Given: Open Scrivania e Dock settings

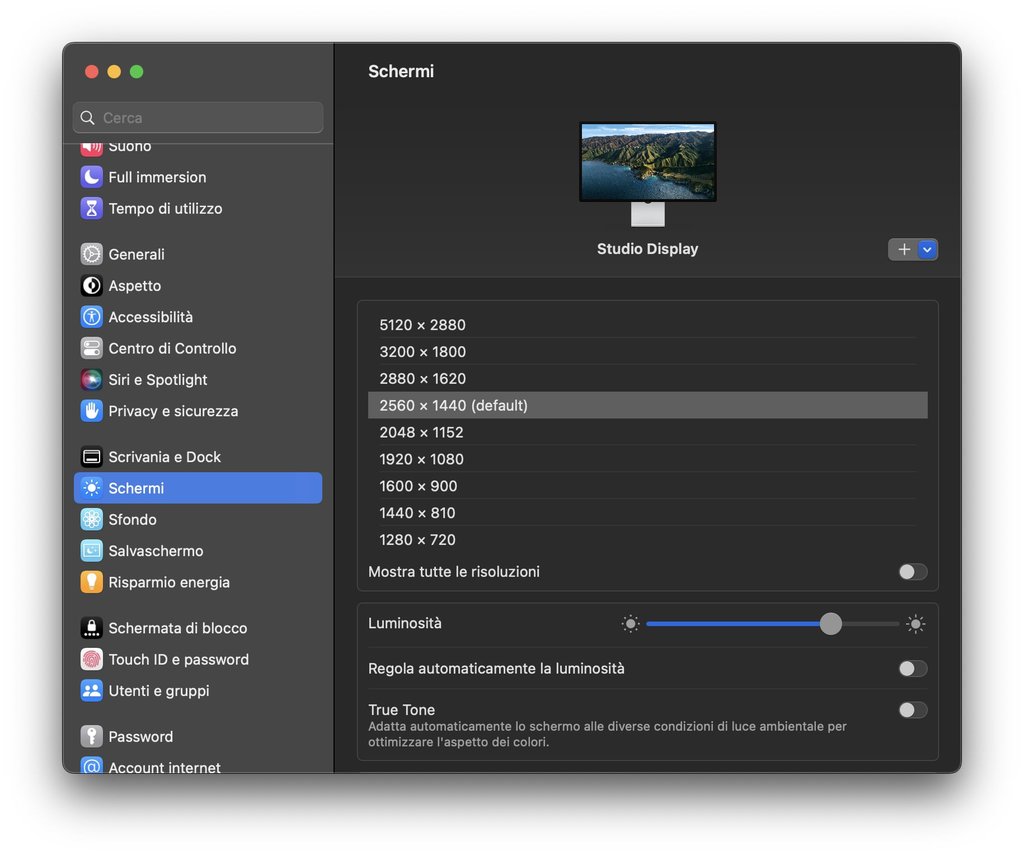Looking at the screenshot, I should coord(165,457).
